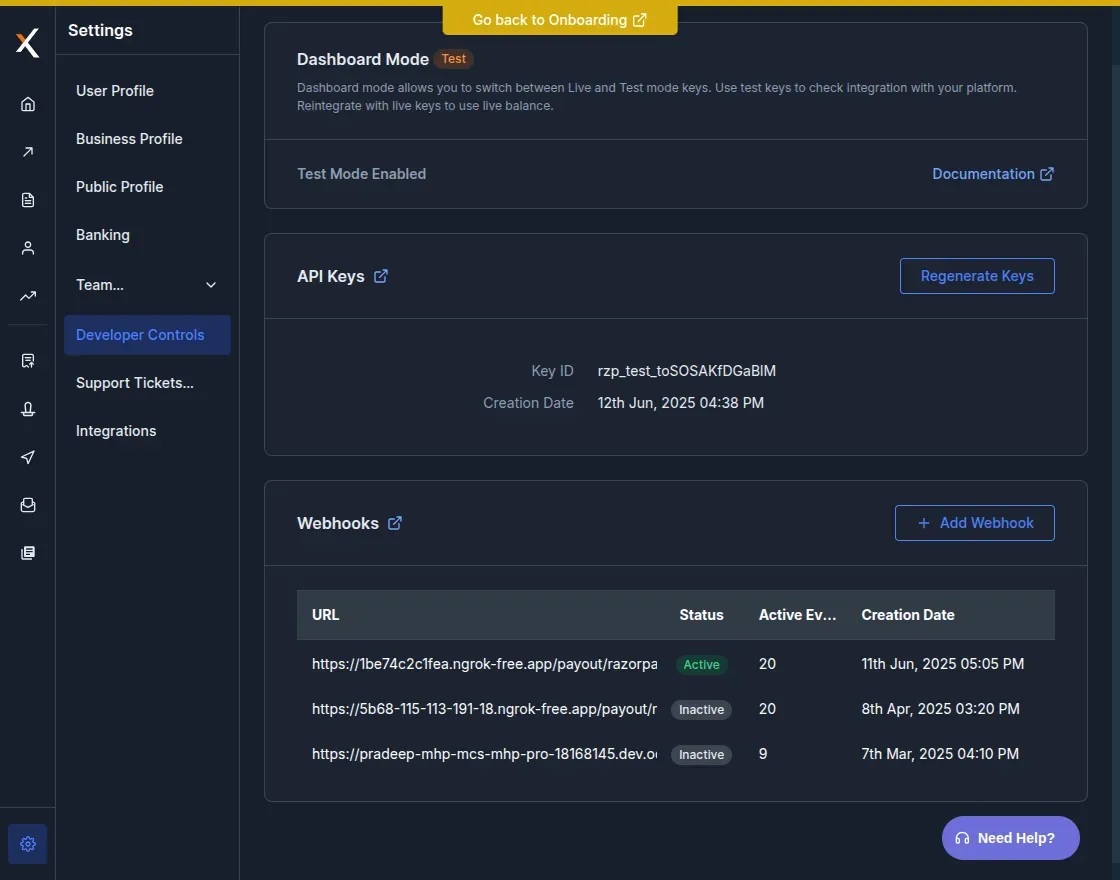
Task: Open the Reports document icon
Action: (27, 199)
